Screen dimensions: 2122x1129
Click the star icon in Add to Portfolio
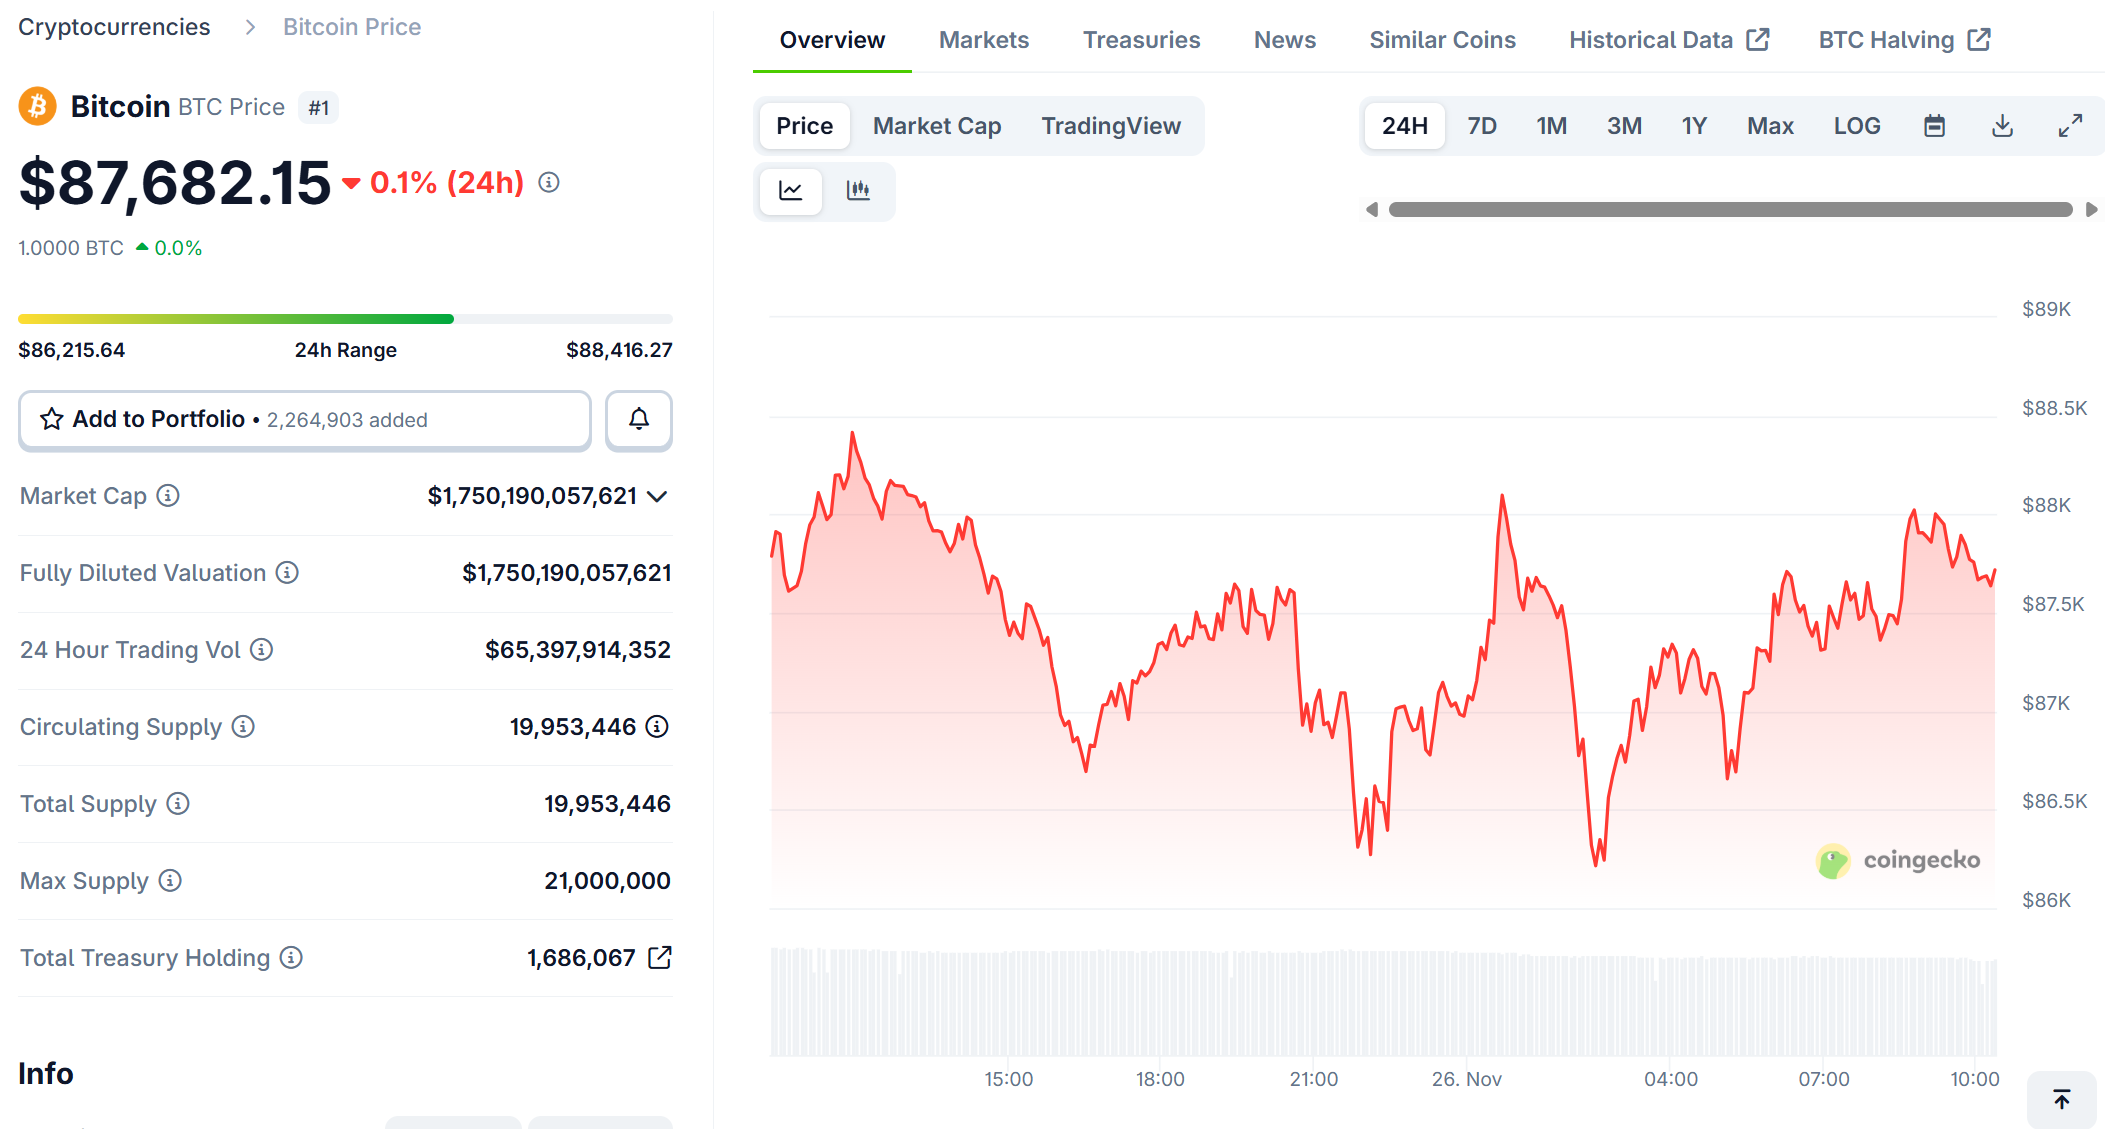pos(50,420)
